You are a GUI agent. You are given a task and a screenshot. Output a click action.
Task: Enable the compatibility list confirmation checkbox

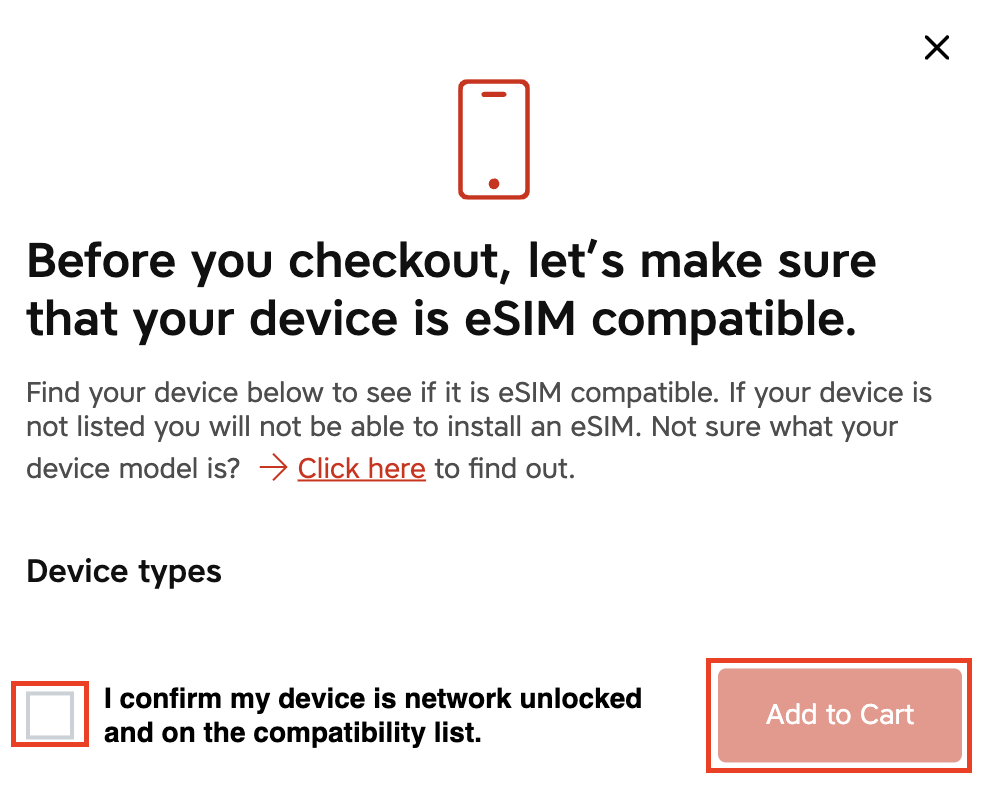tap(49, 715)
